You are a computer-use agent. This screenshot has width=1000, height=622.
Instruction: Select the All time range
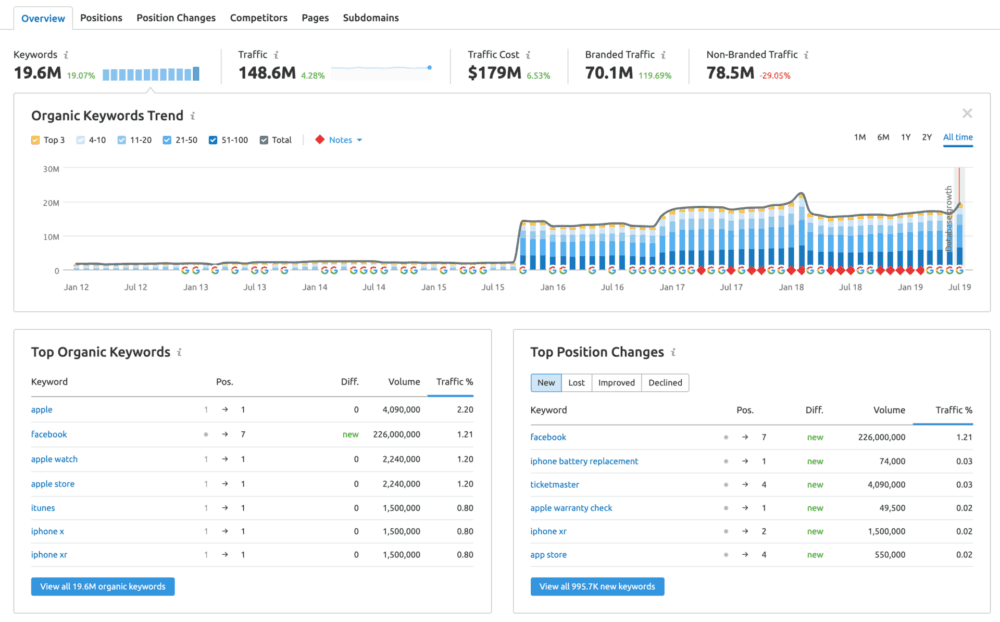coord(958,137)
